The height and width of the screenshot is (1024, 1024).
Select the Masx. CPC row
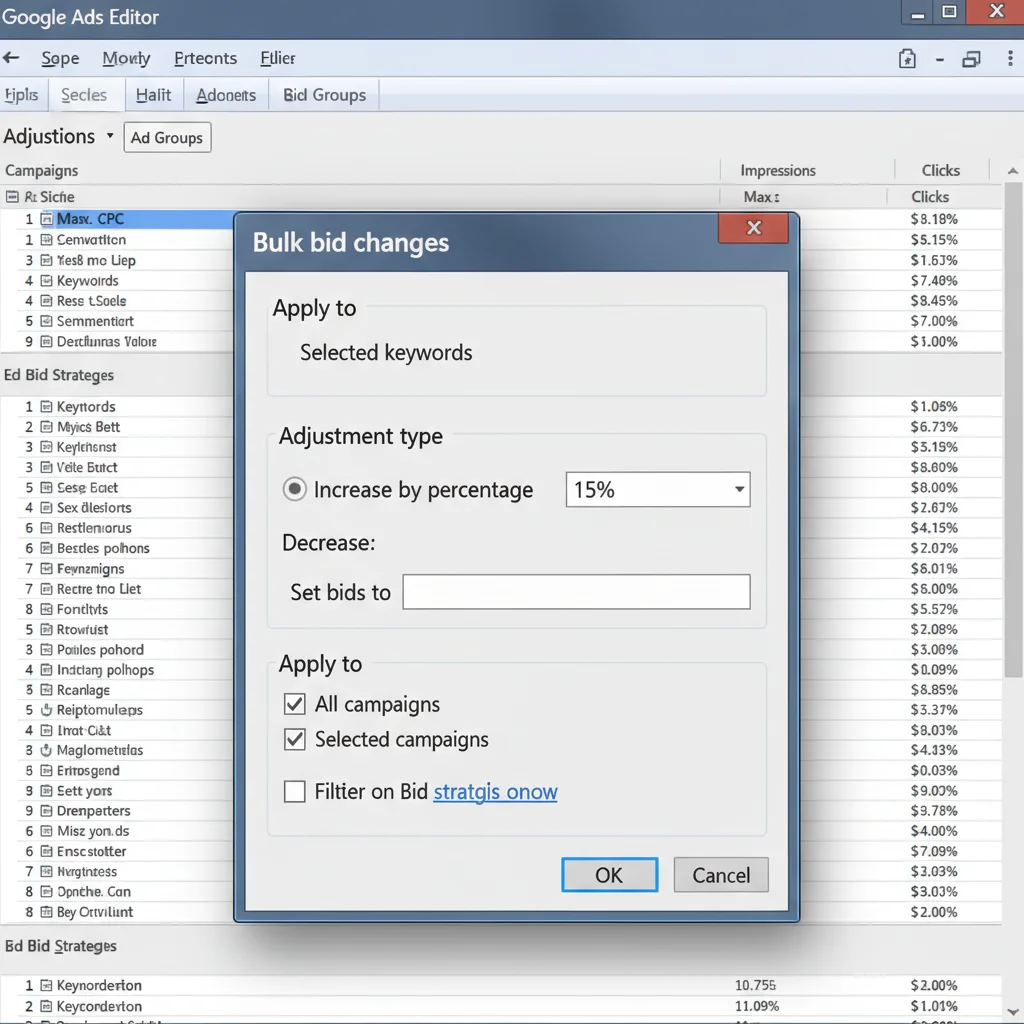118,219
